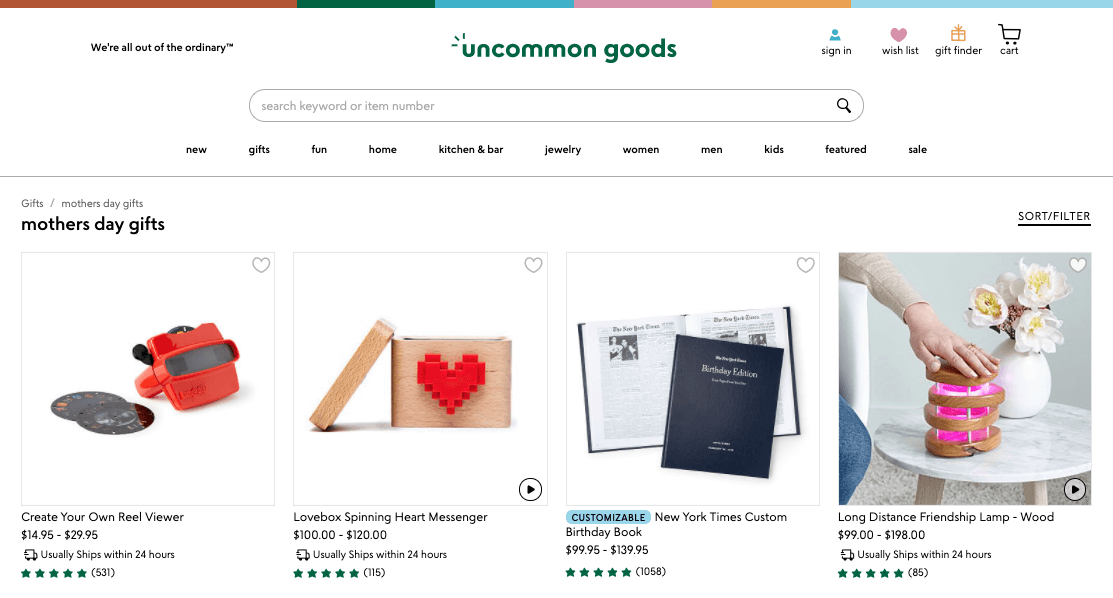Favorite the Create Your Own Reel Viewer
This screenshot has height=598, width=1113.
coord(261,265)
